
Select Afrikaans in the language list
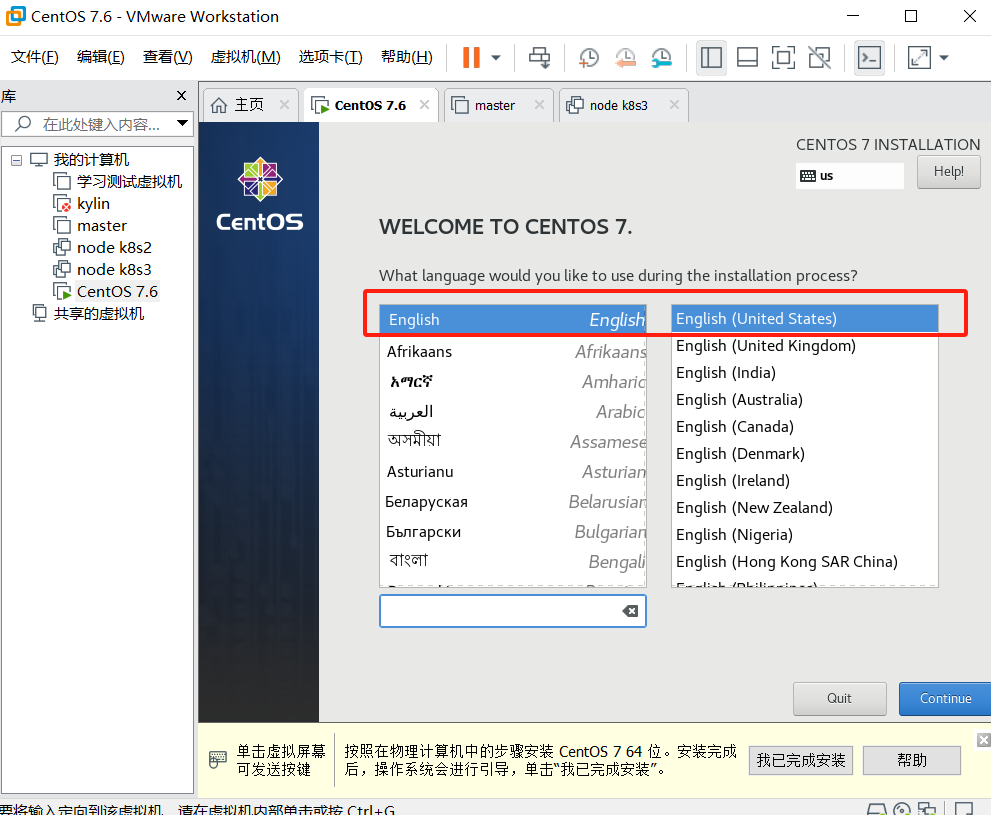tap(513, 351)
